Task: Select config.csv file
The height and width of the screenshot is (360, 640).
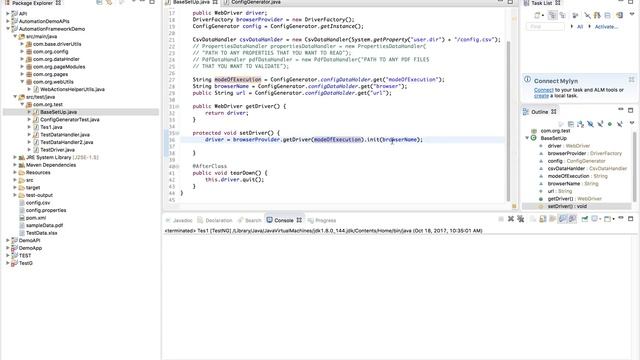Action: point(38,202)
